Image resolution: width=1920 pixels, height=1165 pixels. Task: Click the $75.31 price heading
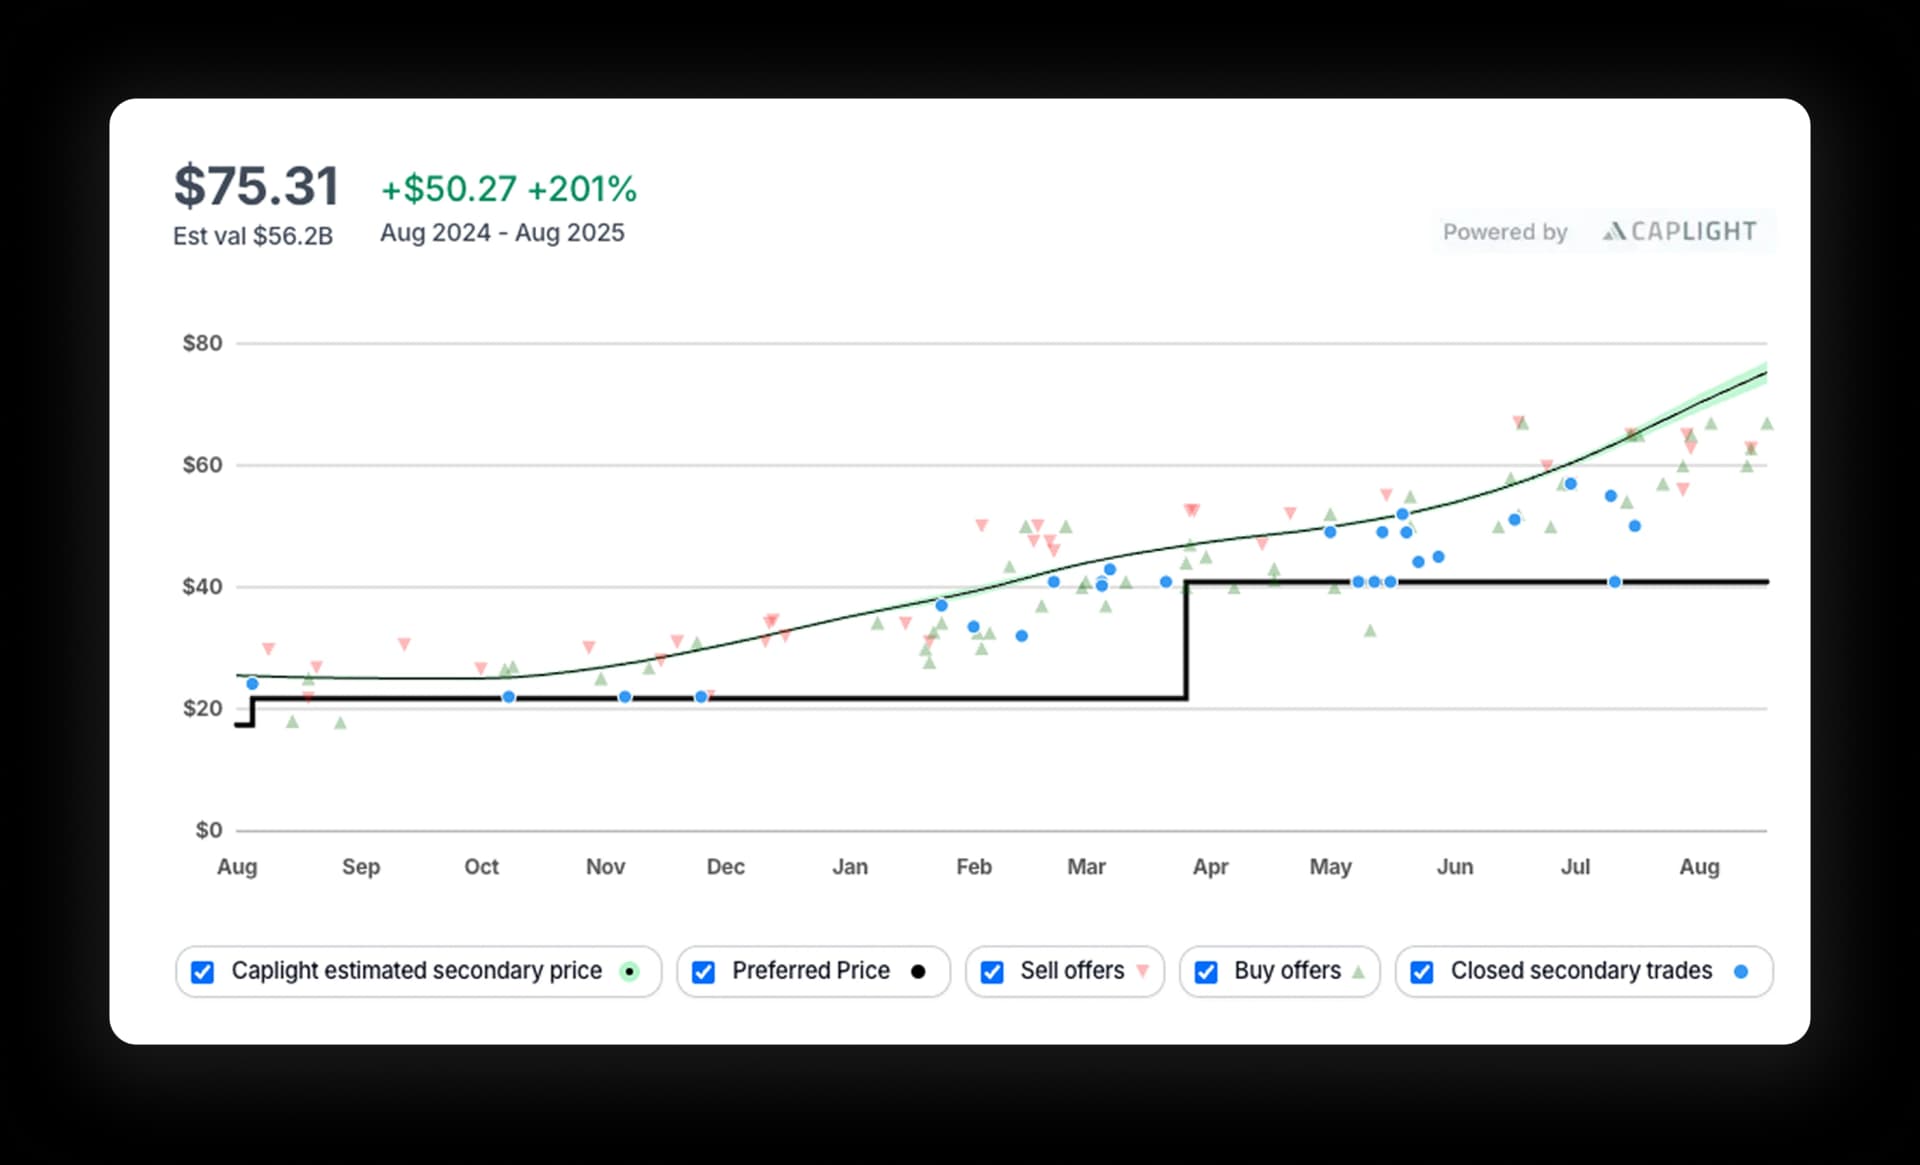(256, 186)
